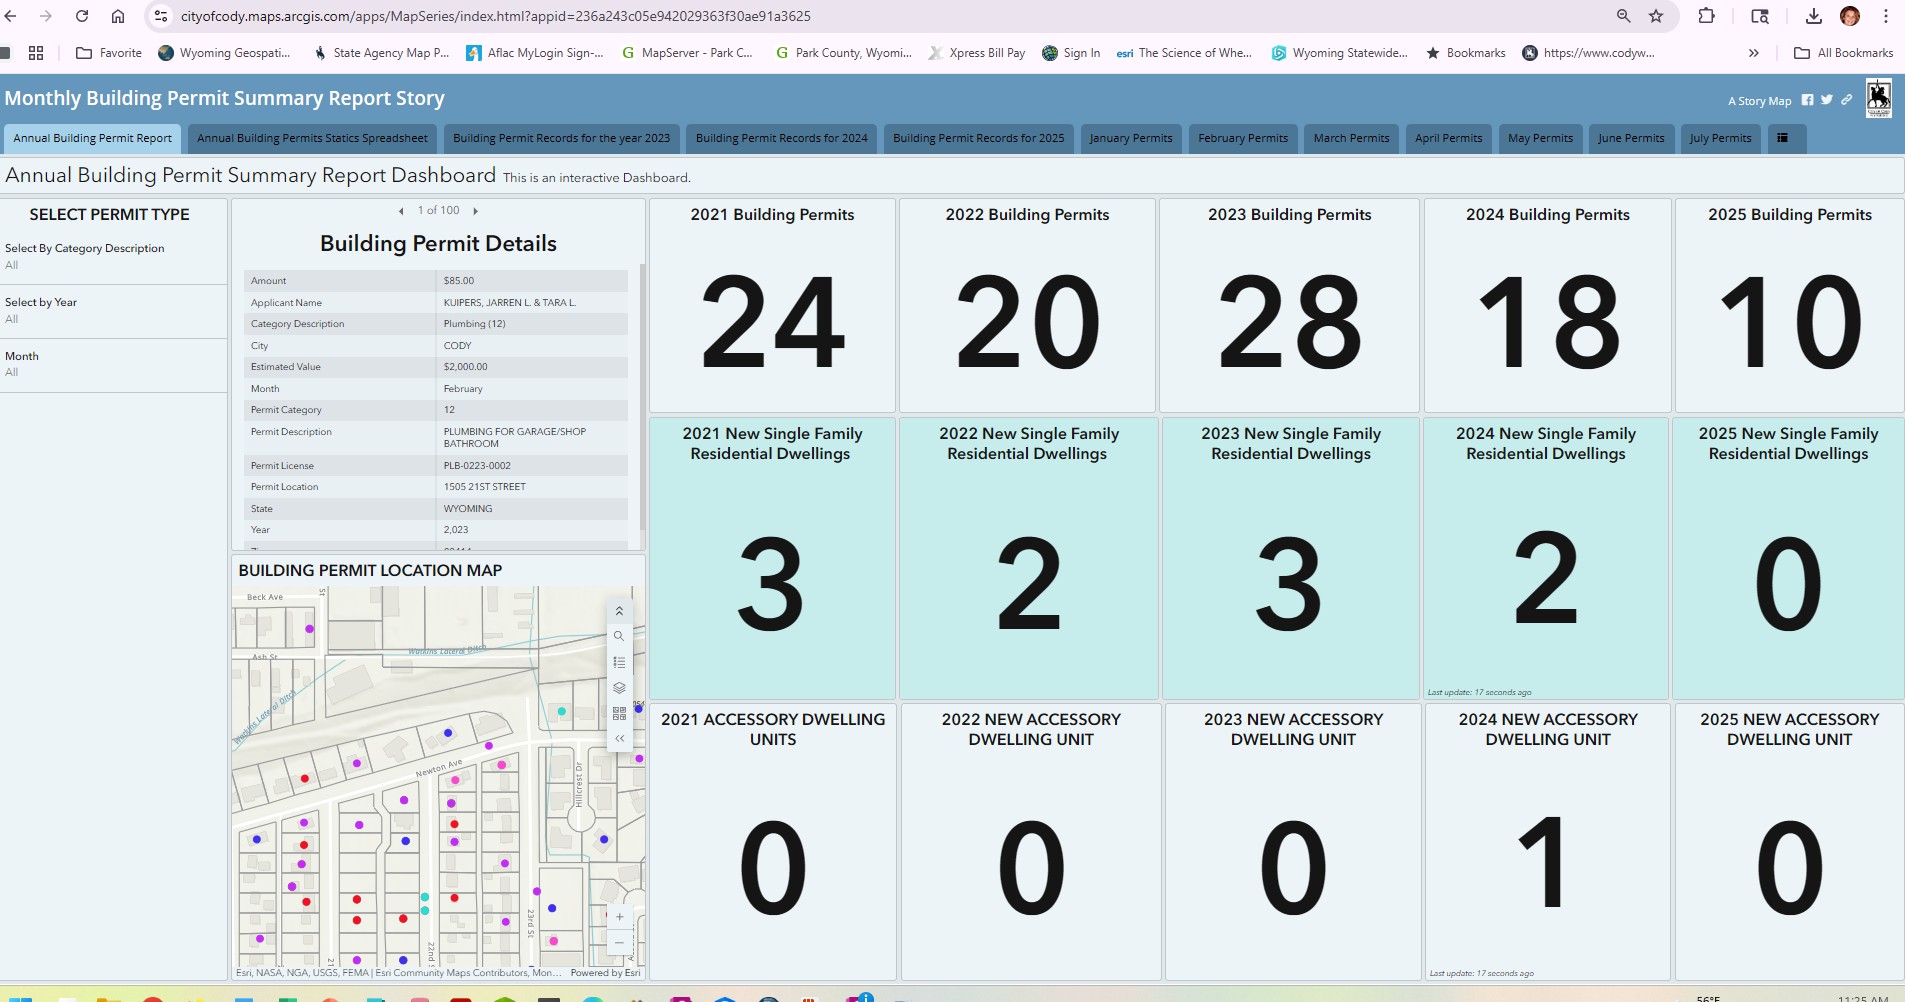Open the map search tool

tap(619, 636)
